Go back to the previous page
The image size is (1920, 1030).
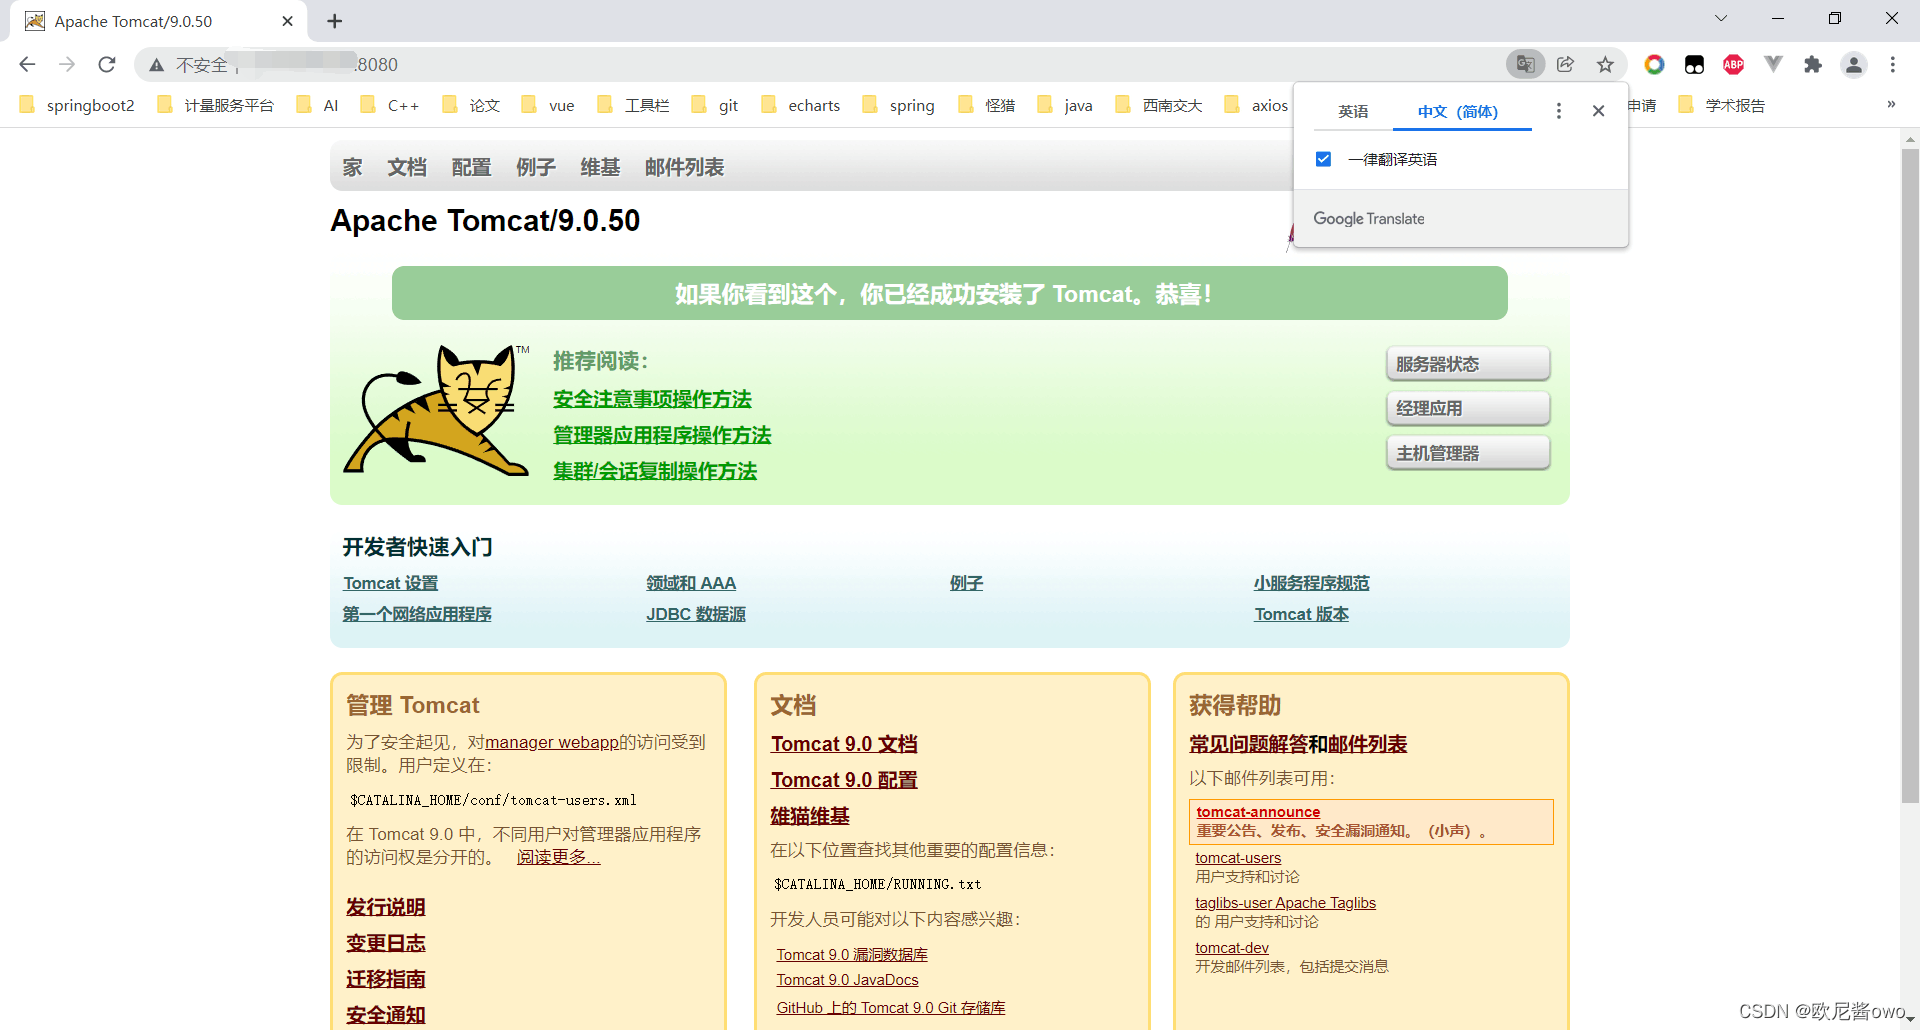click(27, 65)
